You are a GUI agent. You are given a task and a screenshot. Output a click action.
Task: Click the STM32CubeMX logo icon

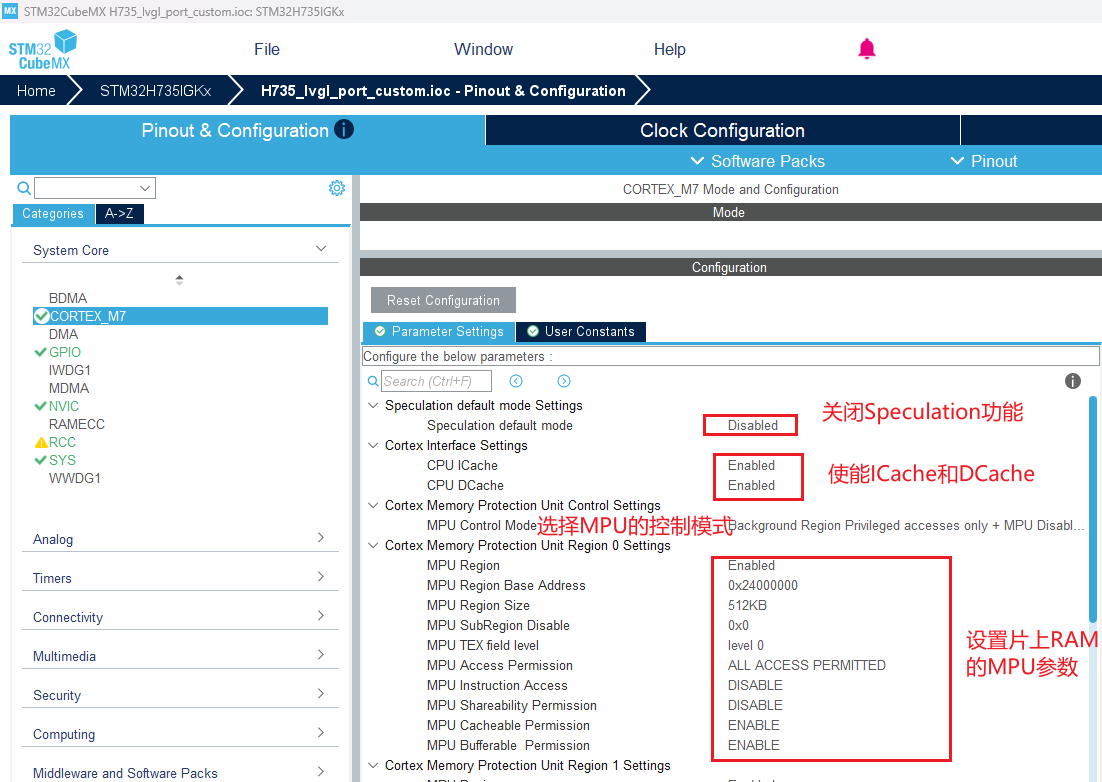point(42,50)
